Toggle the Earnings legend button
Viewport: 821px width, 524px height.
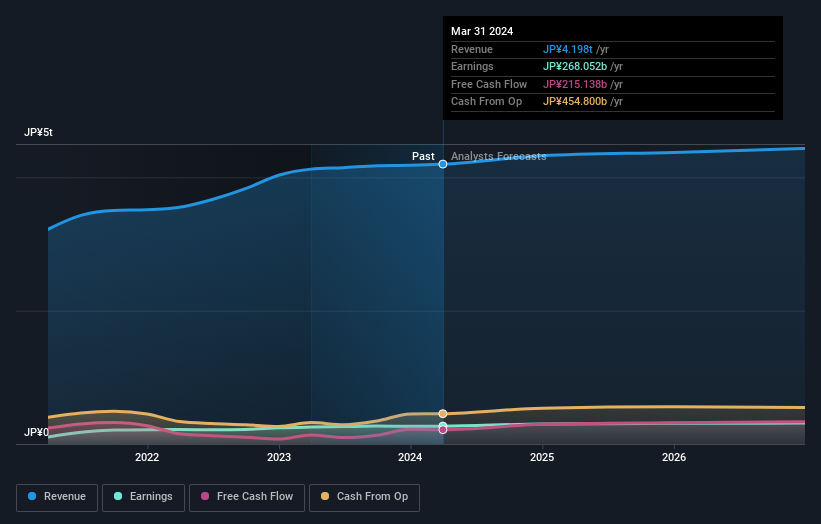tap(143, 497)
